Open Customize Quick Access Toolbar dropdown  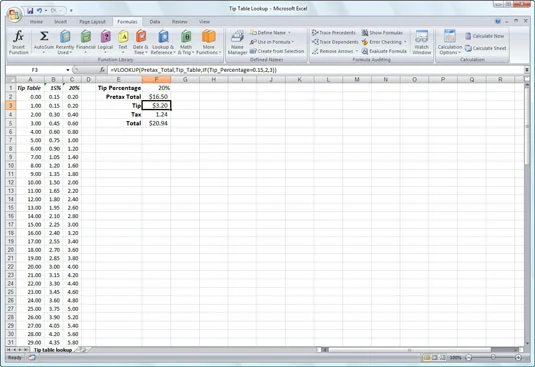tap(71, 11)
